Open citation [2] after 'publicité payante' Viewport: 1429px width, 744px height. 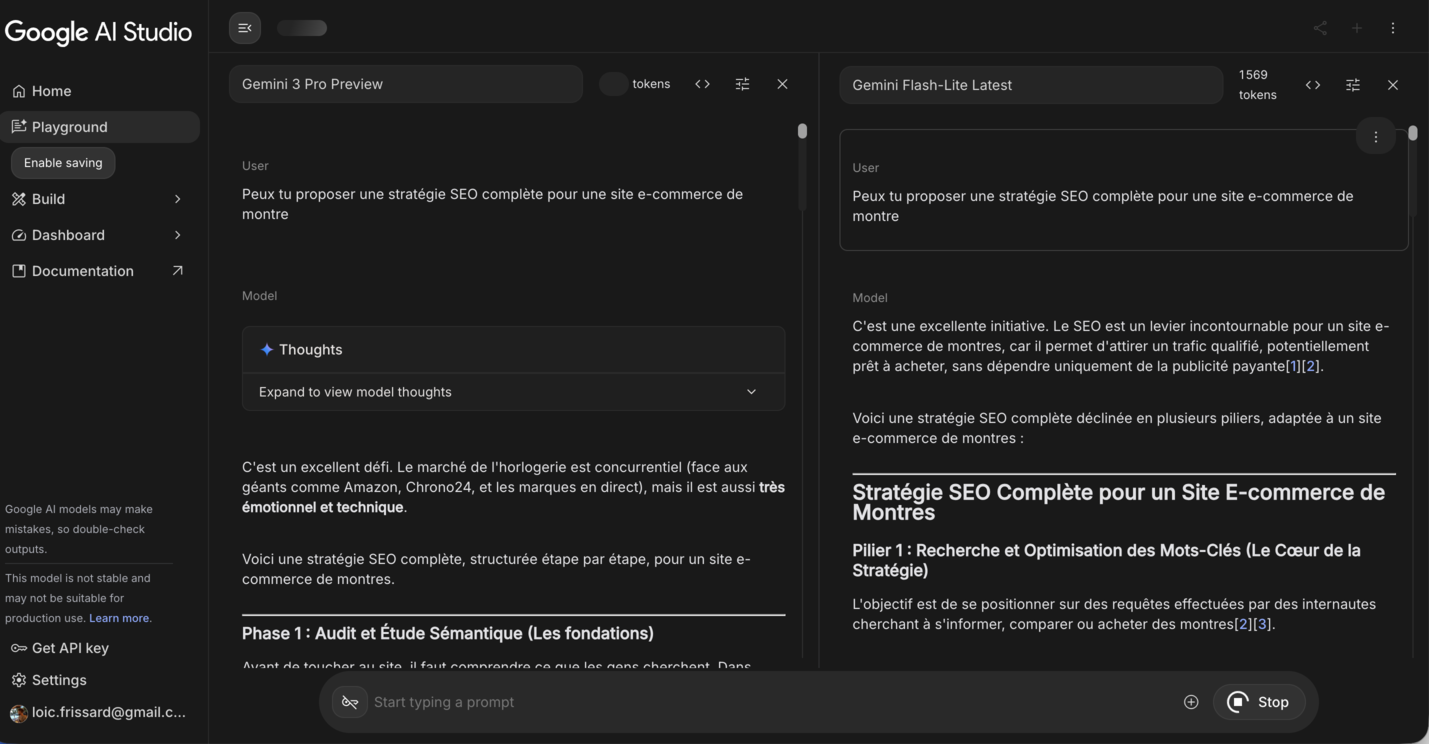(x=1310, y=366)
